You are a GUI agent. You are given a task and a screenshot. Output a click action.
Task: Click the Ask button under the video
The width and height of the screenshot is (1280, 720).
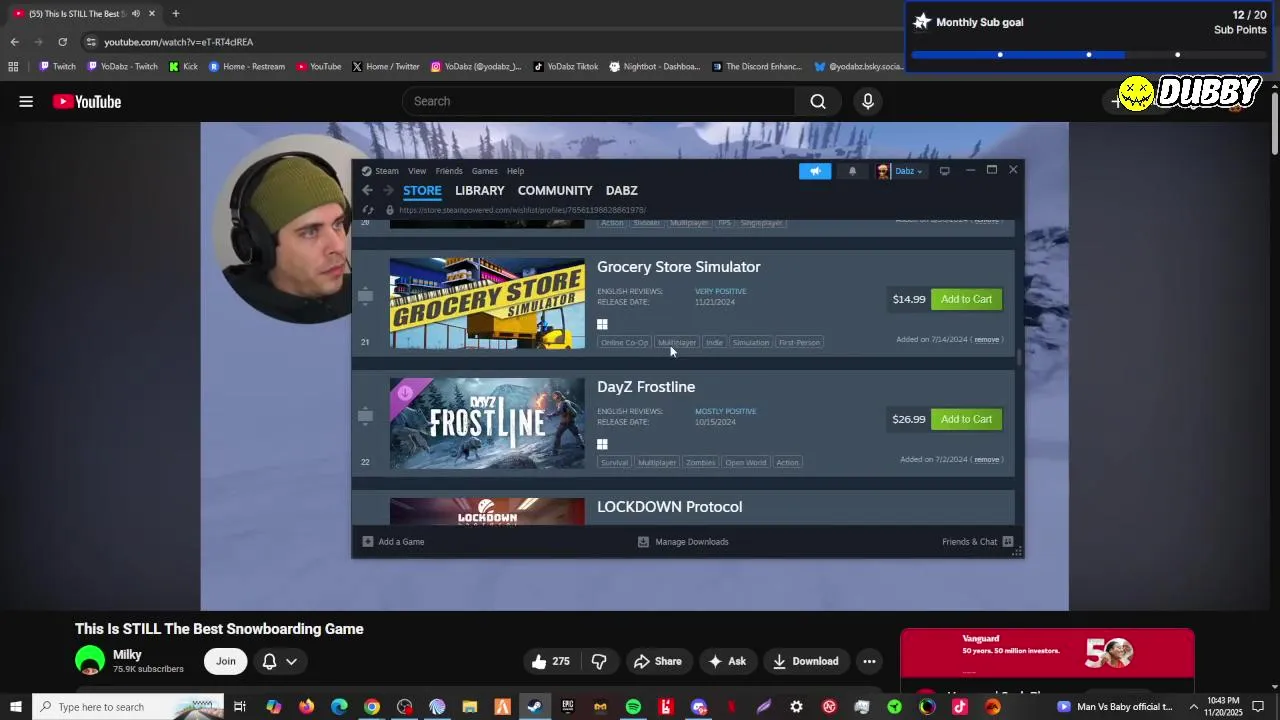(727, 661)
